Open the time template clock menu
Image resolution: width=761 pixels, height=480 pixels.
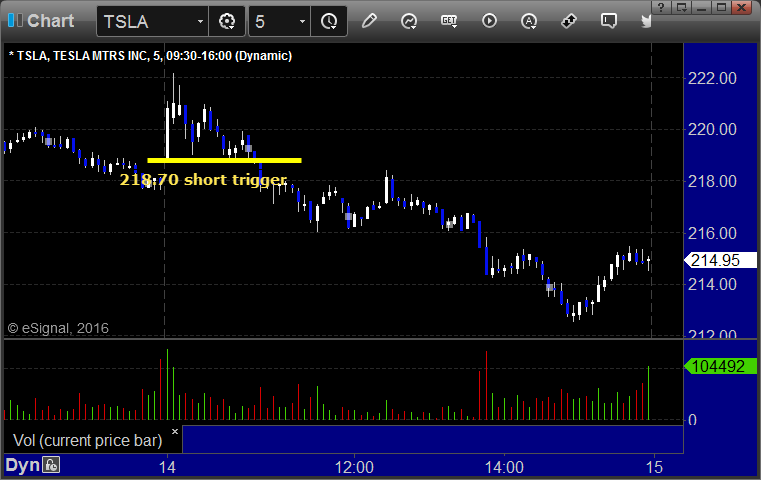tap(329, 21)
